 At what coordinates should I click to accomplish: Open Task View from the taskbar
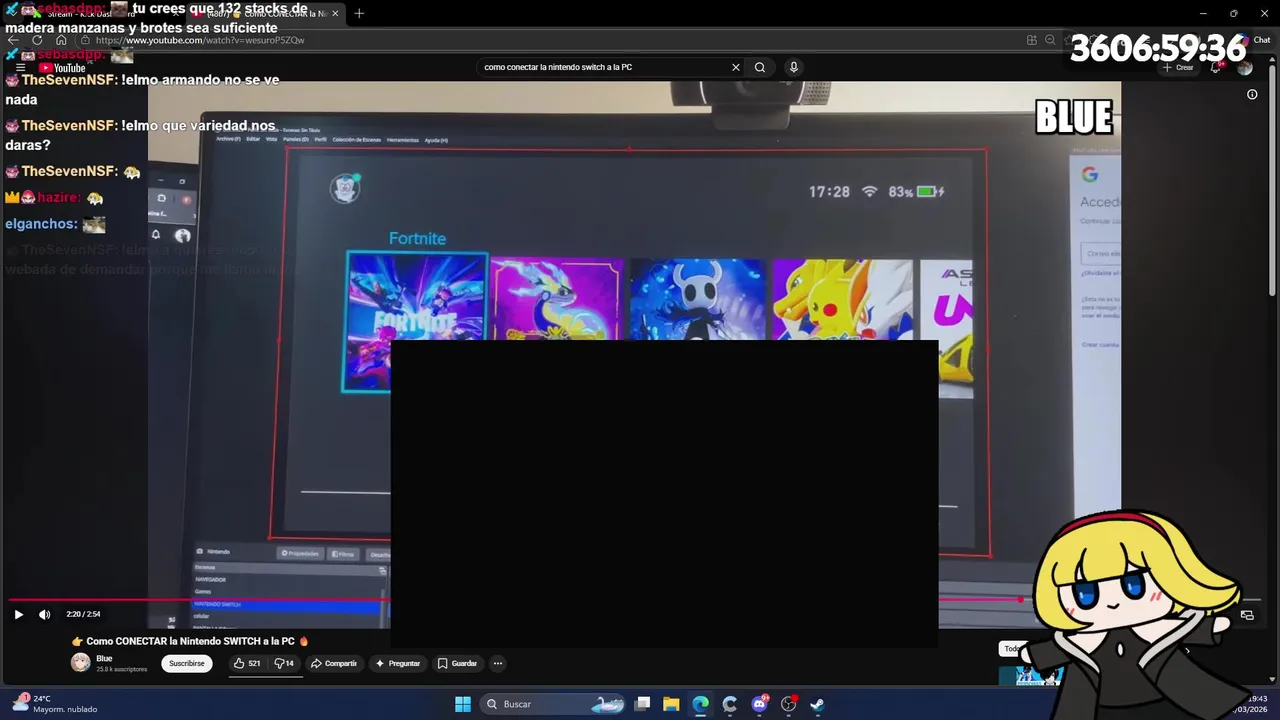(x=643, y=704)
